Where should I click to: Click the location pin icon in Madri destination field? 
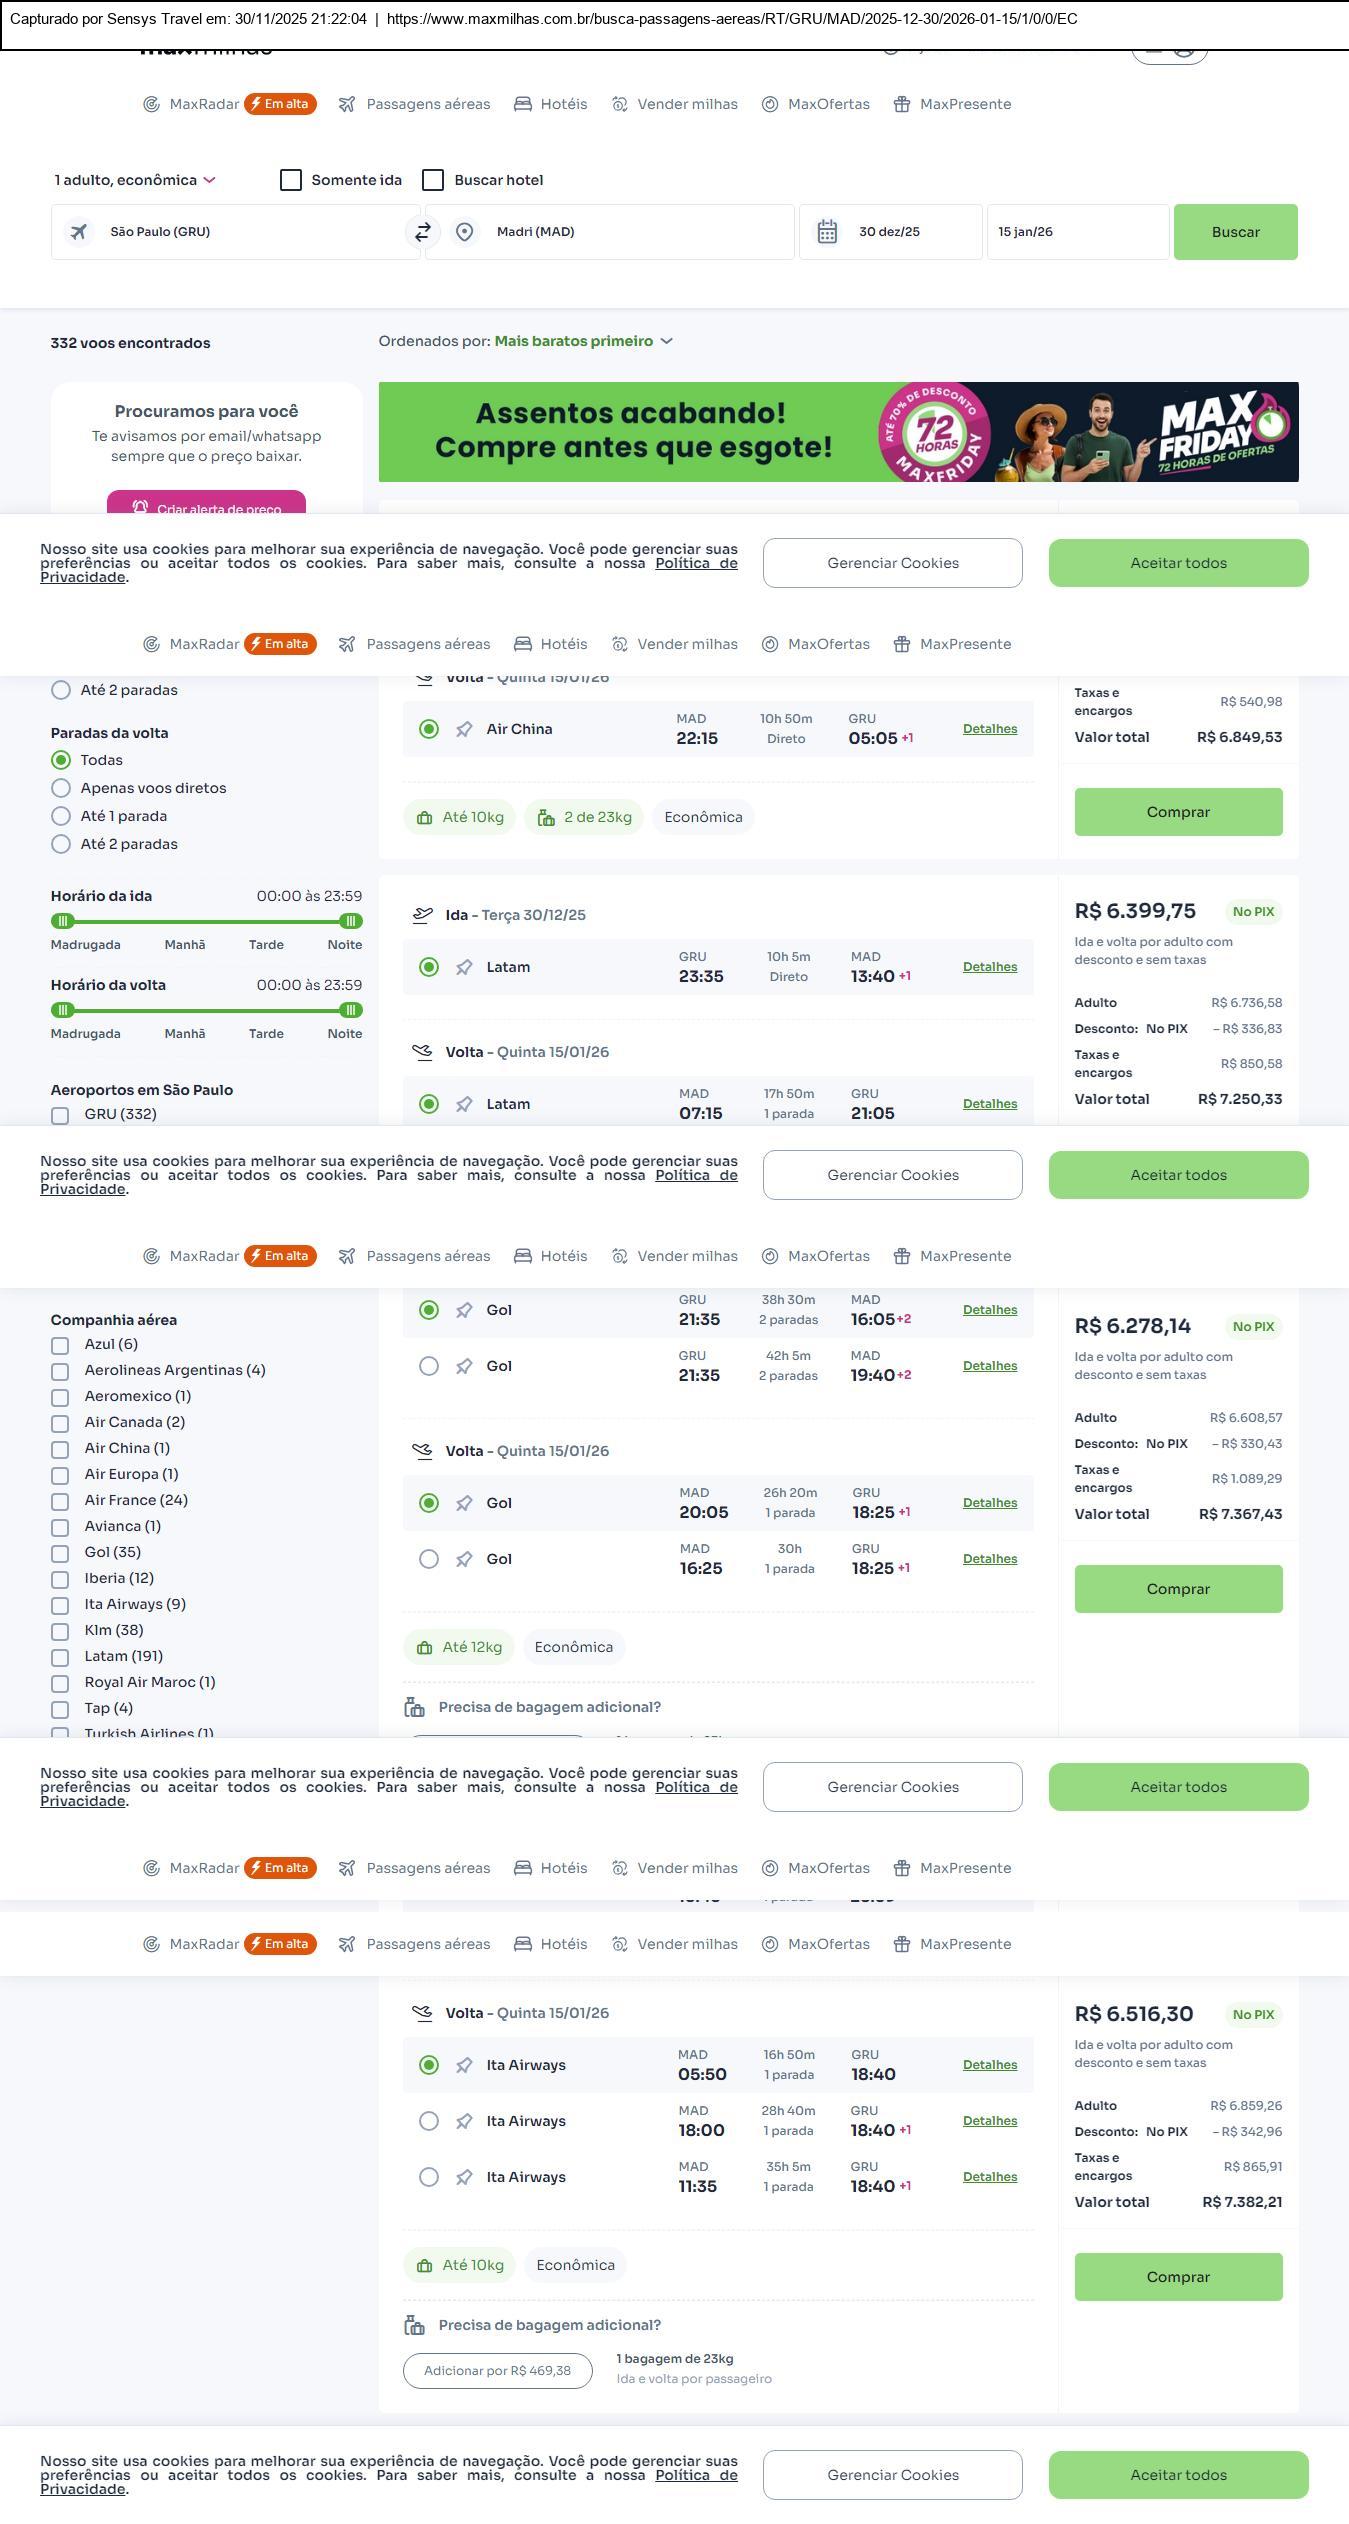464,232
